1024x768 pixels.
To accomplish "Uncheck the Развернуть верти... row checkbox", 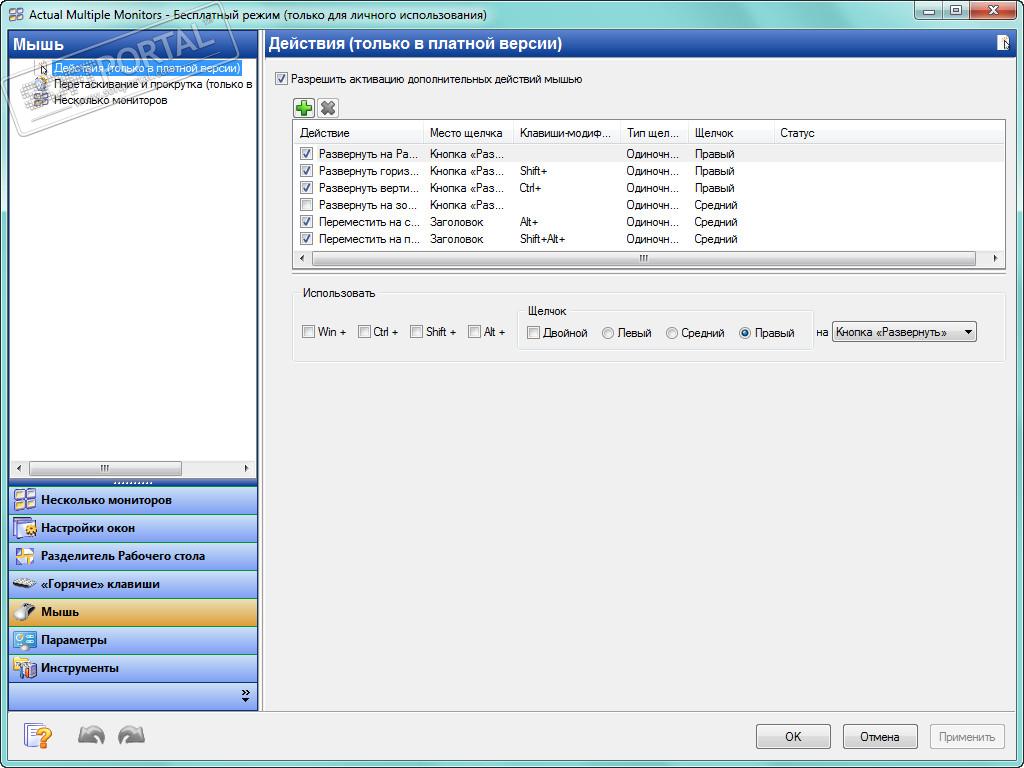I will coord(306,187).
